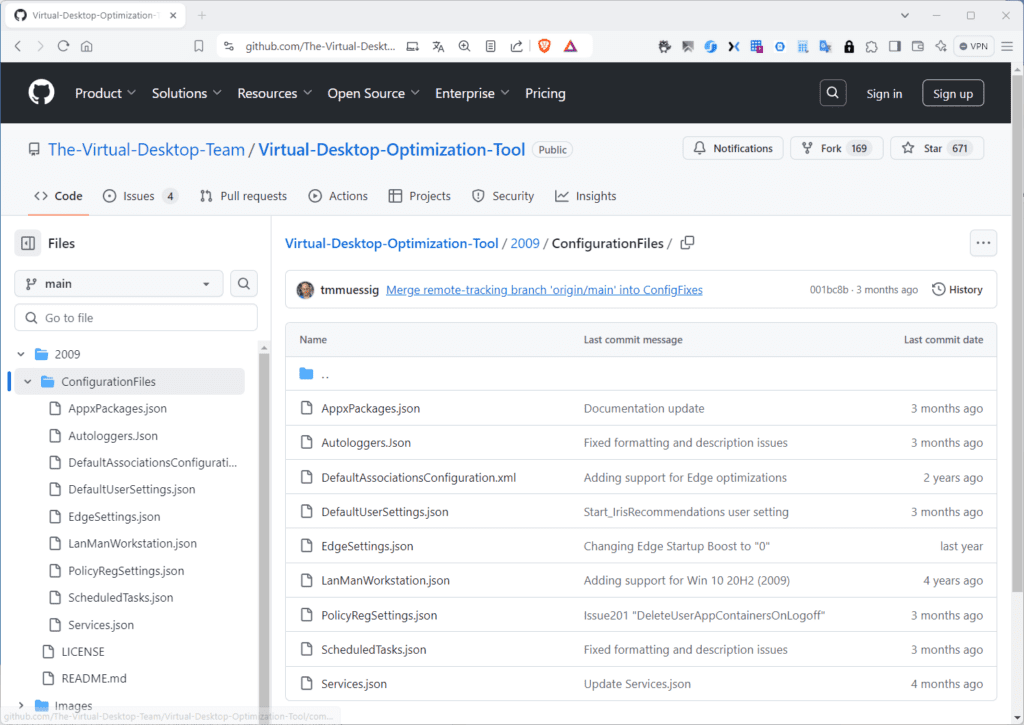
Task: Click the Leo AI sparkle icon
Action: click(x=941, y=46)
